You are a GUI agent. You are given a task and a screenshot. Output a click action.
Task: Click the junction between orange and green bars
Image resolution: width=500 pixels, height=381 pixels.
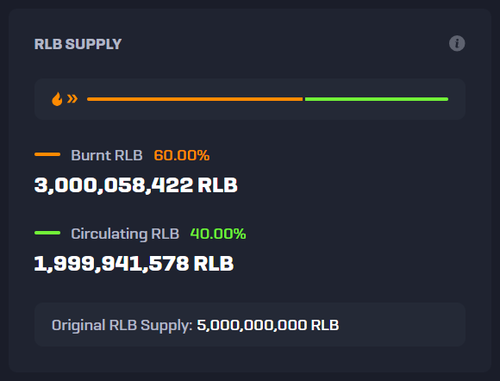click(x=304, y=99)
